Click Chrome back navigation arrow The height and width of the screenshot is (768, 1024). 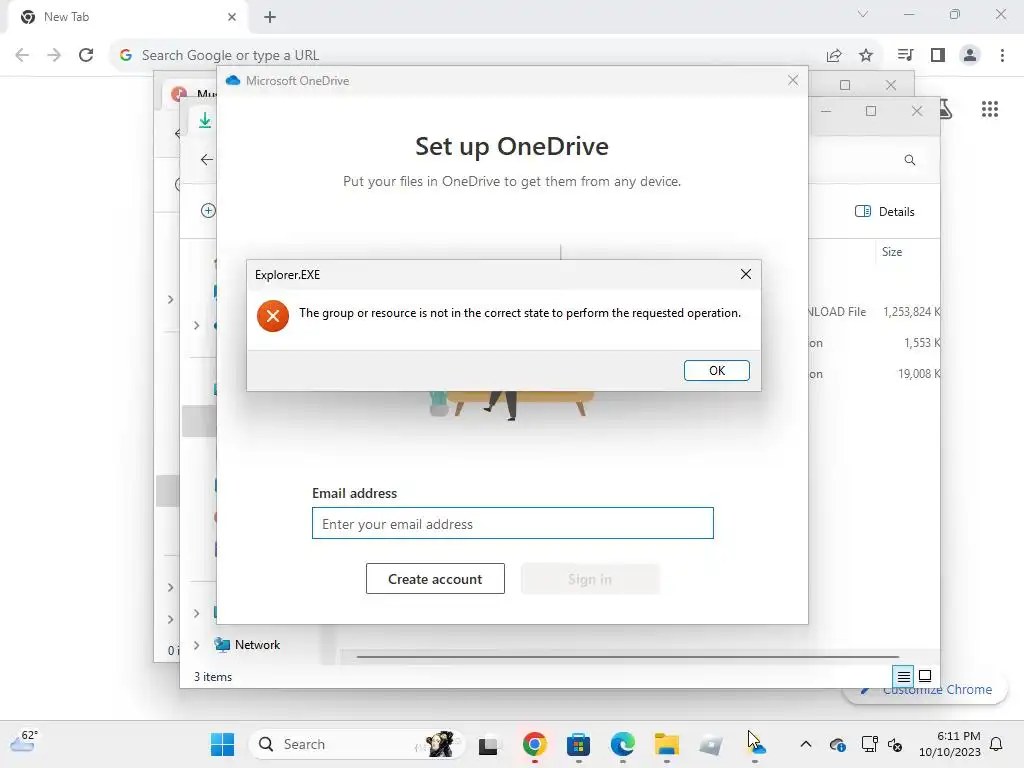pos(22,55)
